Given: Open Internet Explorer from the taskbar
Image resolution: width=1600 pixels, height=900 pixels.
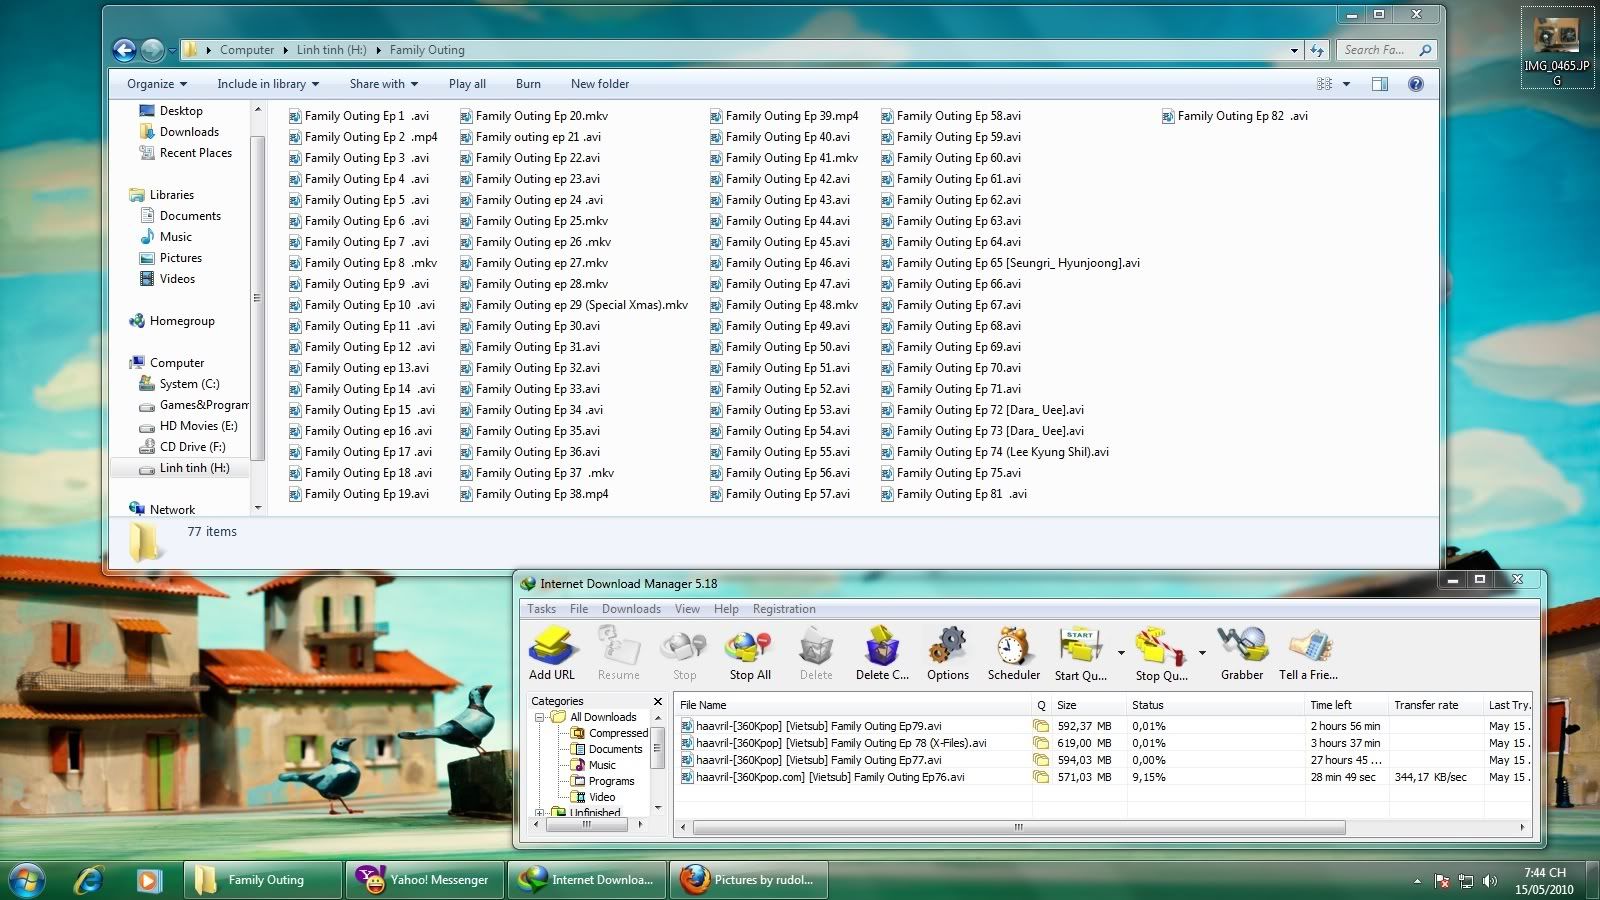Looking at the screenshot, I should pyautogui.click(x=89, y=880).
